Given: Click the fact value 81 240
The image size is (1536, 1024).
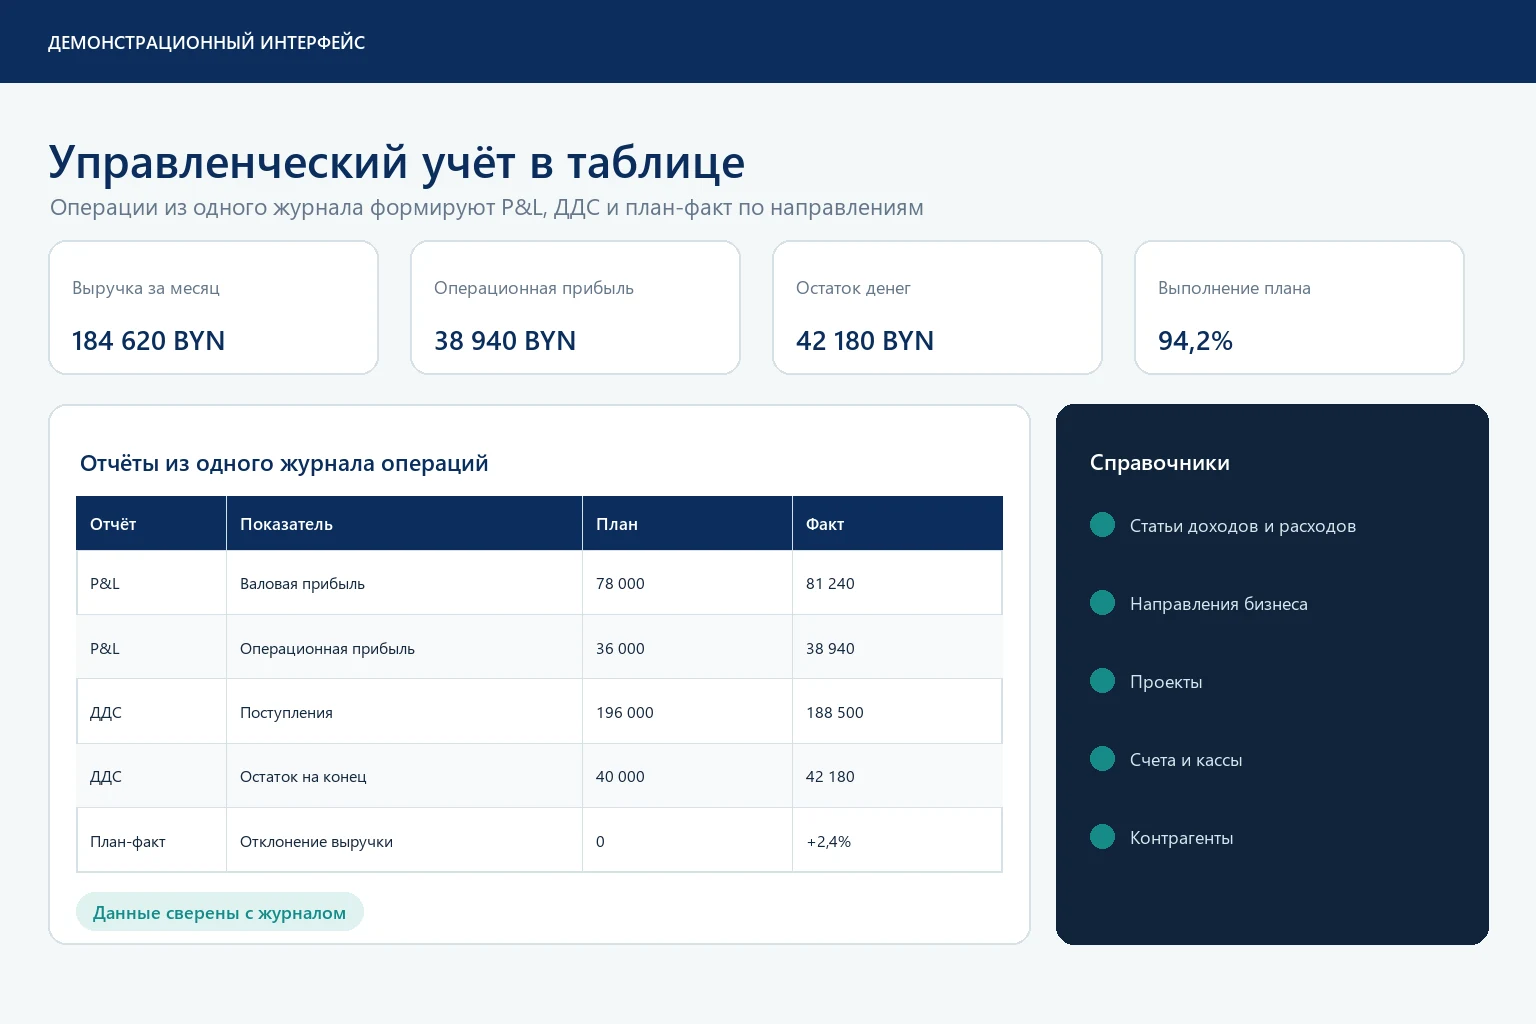Looking at the screenshot, I should click(830, 583).
